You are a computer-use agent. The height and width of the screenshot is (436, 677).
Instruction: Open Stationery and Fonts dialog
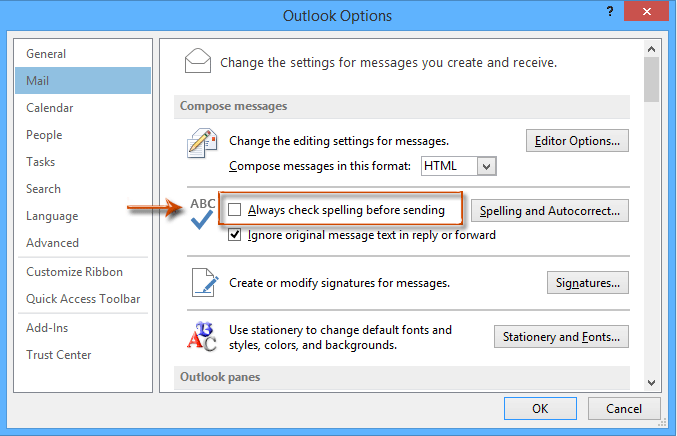coord(561,337)
